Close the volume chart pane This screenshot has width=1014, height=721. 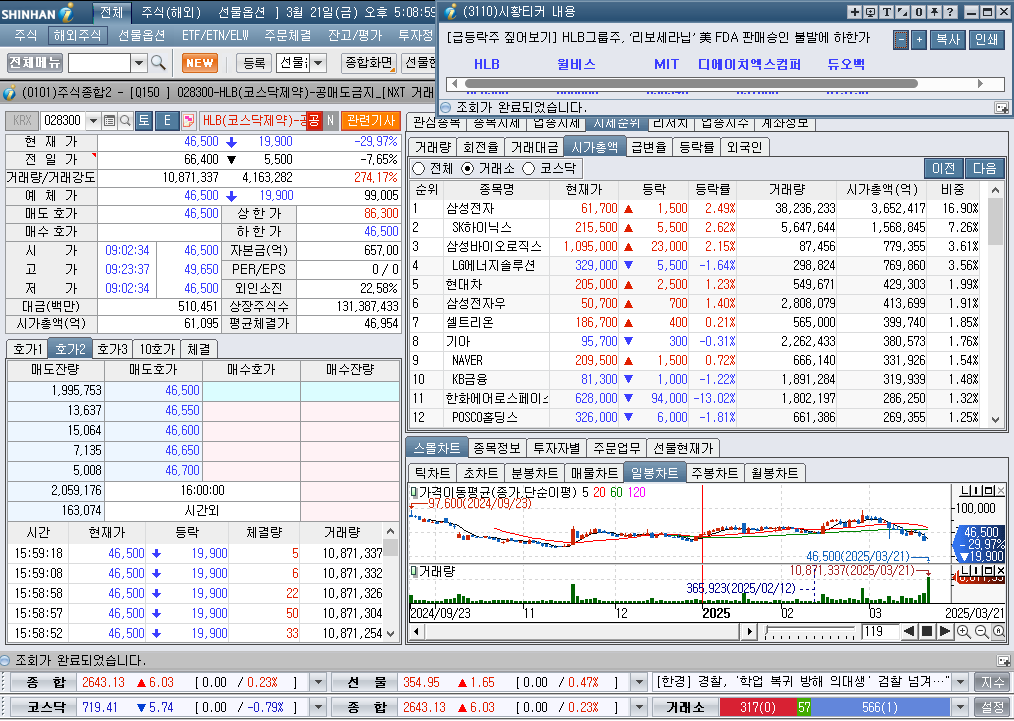(1000, 570)
